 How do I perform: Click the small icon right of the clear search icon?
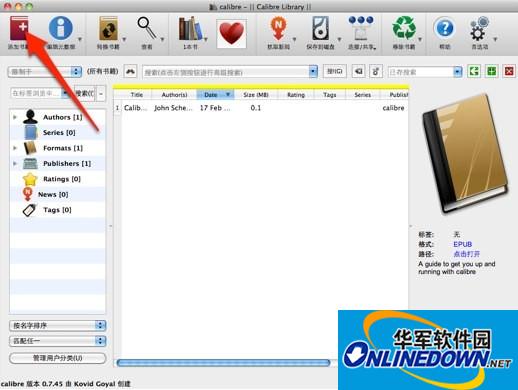[x=376, y=71]
